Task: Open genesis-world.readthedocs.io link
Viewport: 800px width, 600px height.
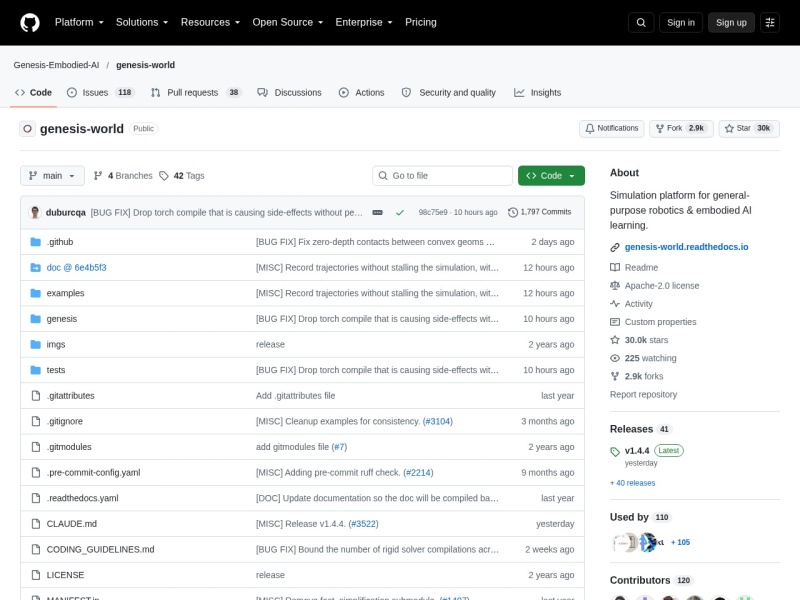Action: [x=686, y=247]
